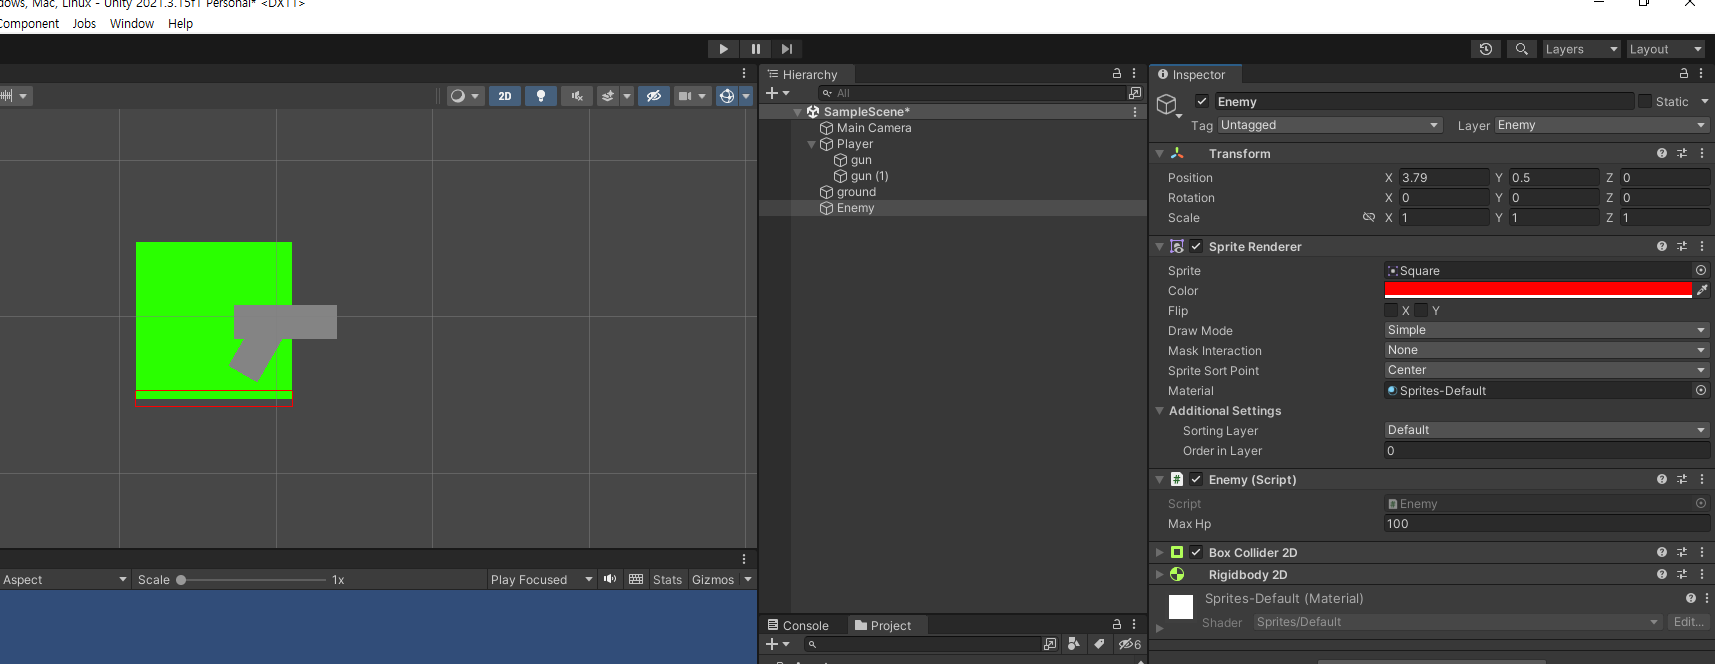Open scene camera settings icon
The width and height of the screenshot is (1715, 664).
685,96
